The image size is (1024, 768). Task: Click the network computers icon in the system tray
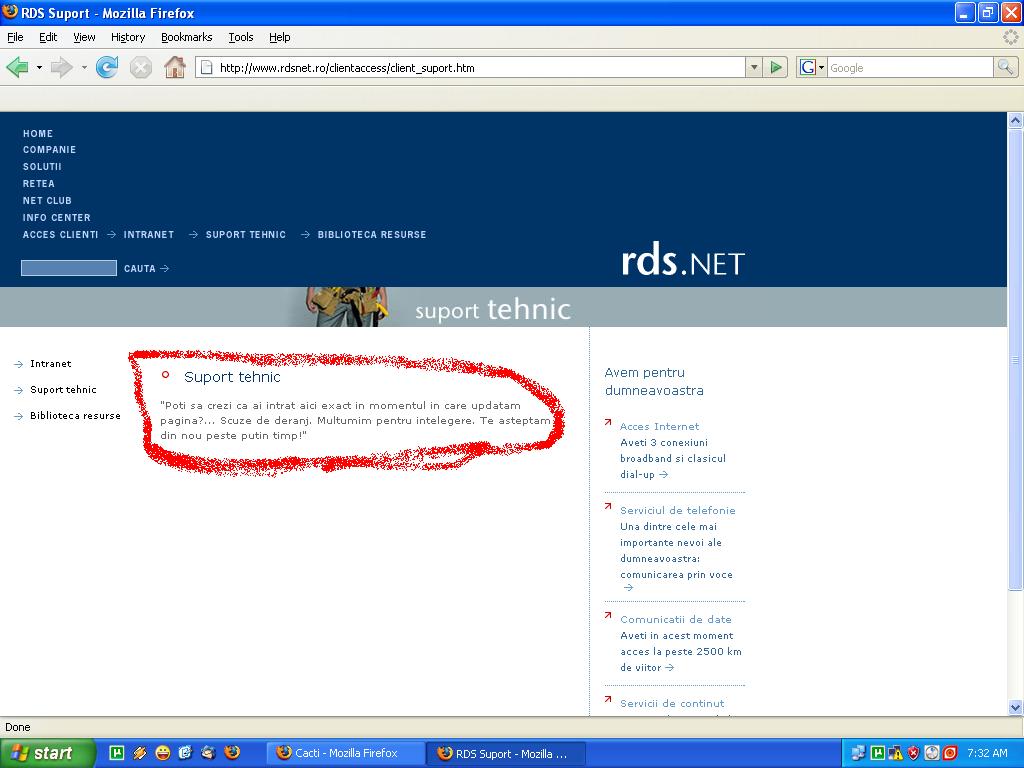(x=859, y=753)
